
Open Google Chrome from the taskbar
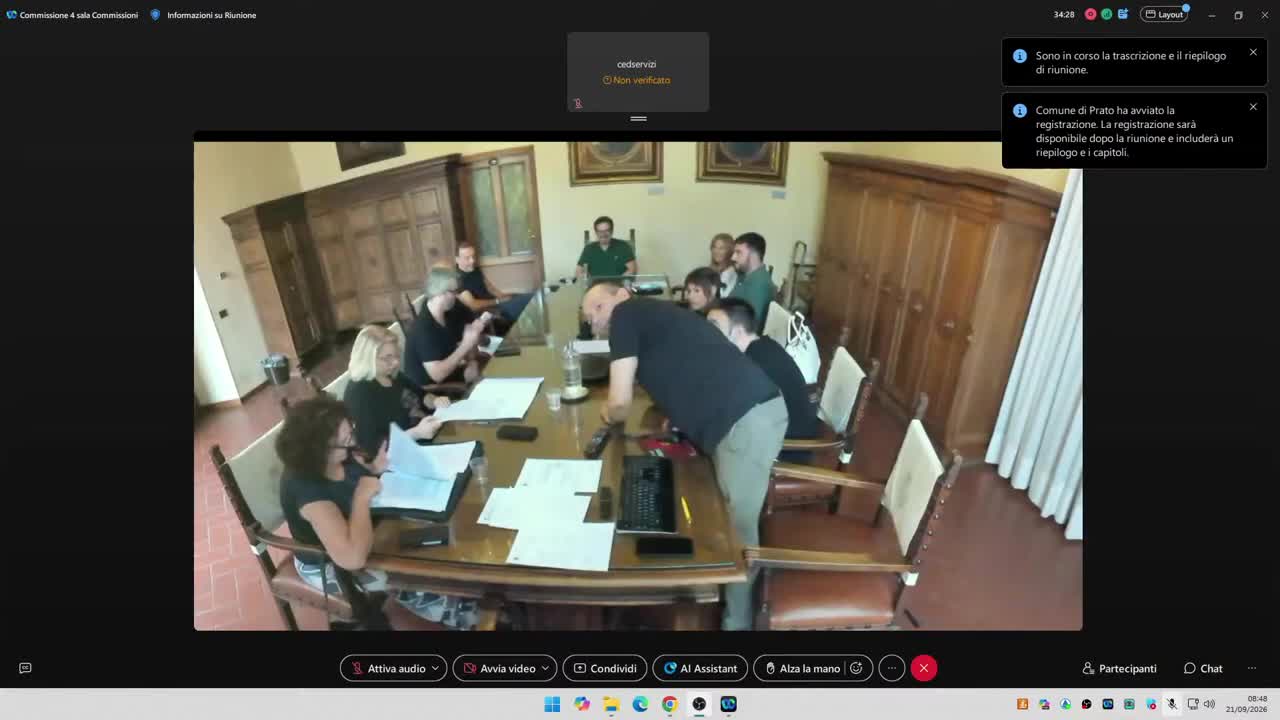point(670,704)
